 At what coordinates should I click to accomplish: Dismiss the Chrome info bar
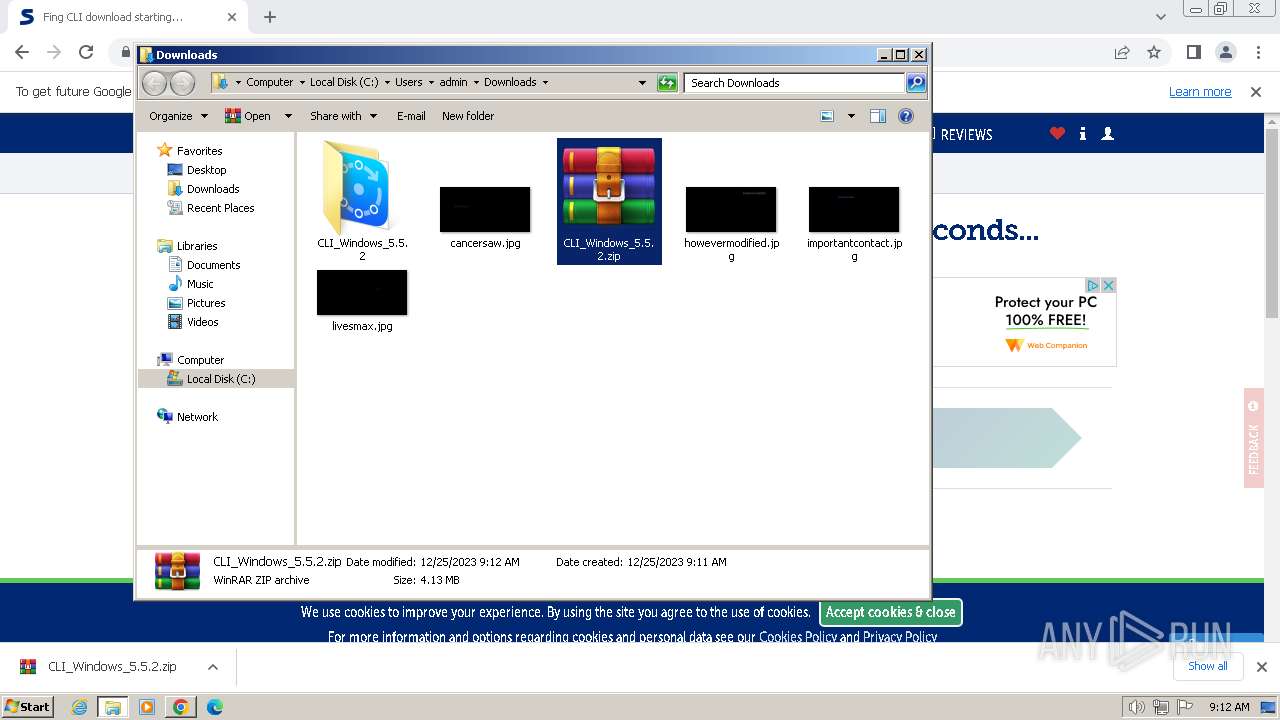[x=1256, y=91]
